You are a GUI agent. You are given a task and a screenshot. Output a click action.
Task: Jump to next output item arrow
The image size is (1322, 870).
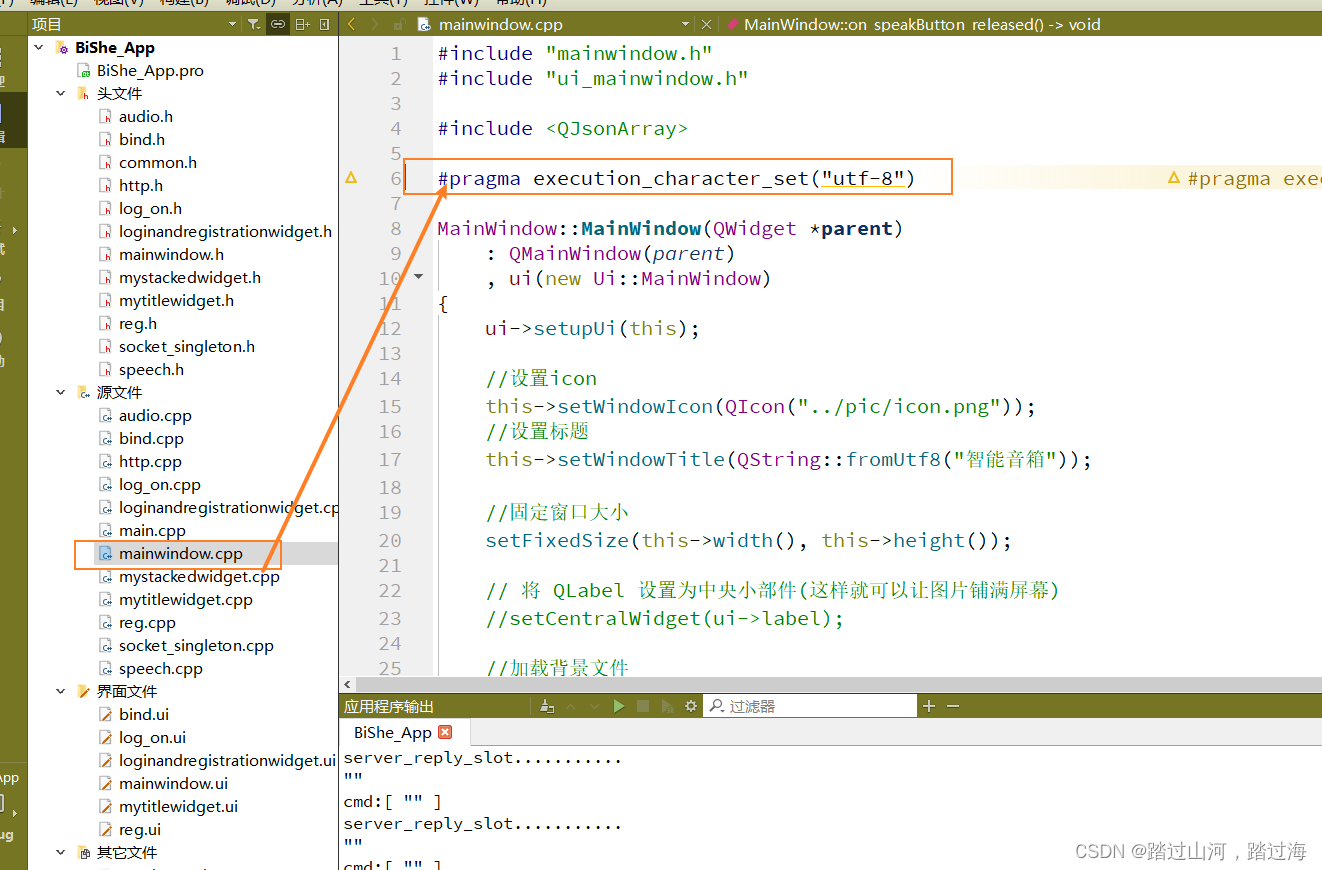click(x=595, y=706)
